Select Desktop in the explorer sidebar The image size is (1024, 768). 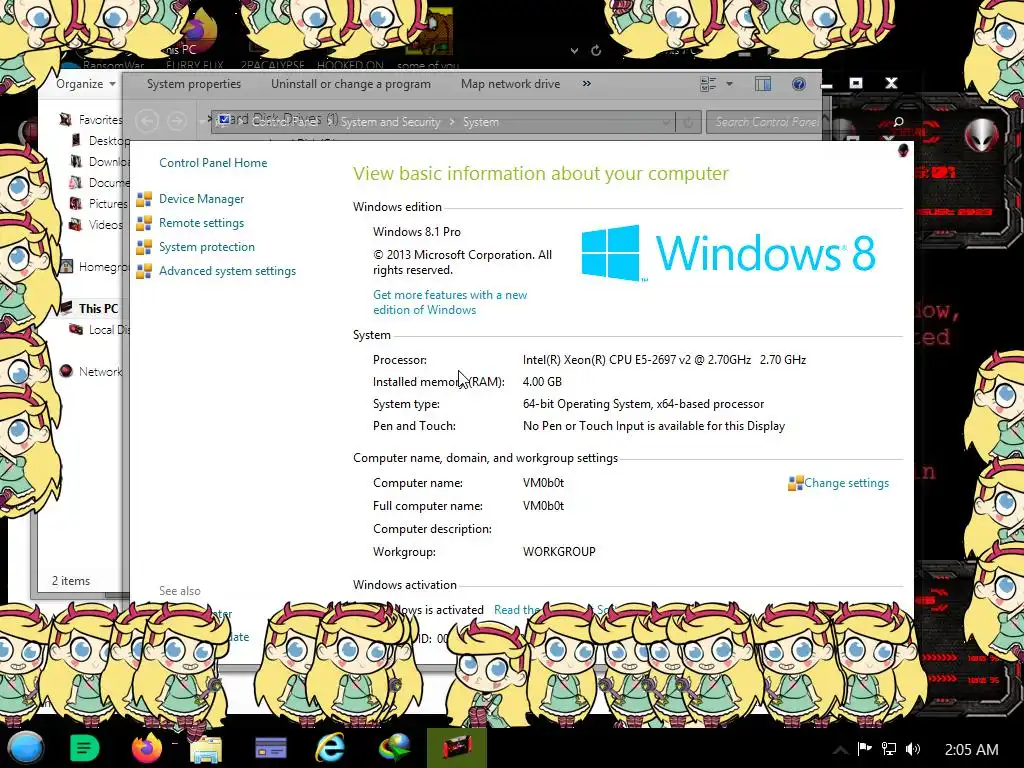[x=108, y=140]
